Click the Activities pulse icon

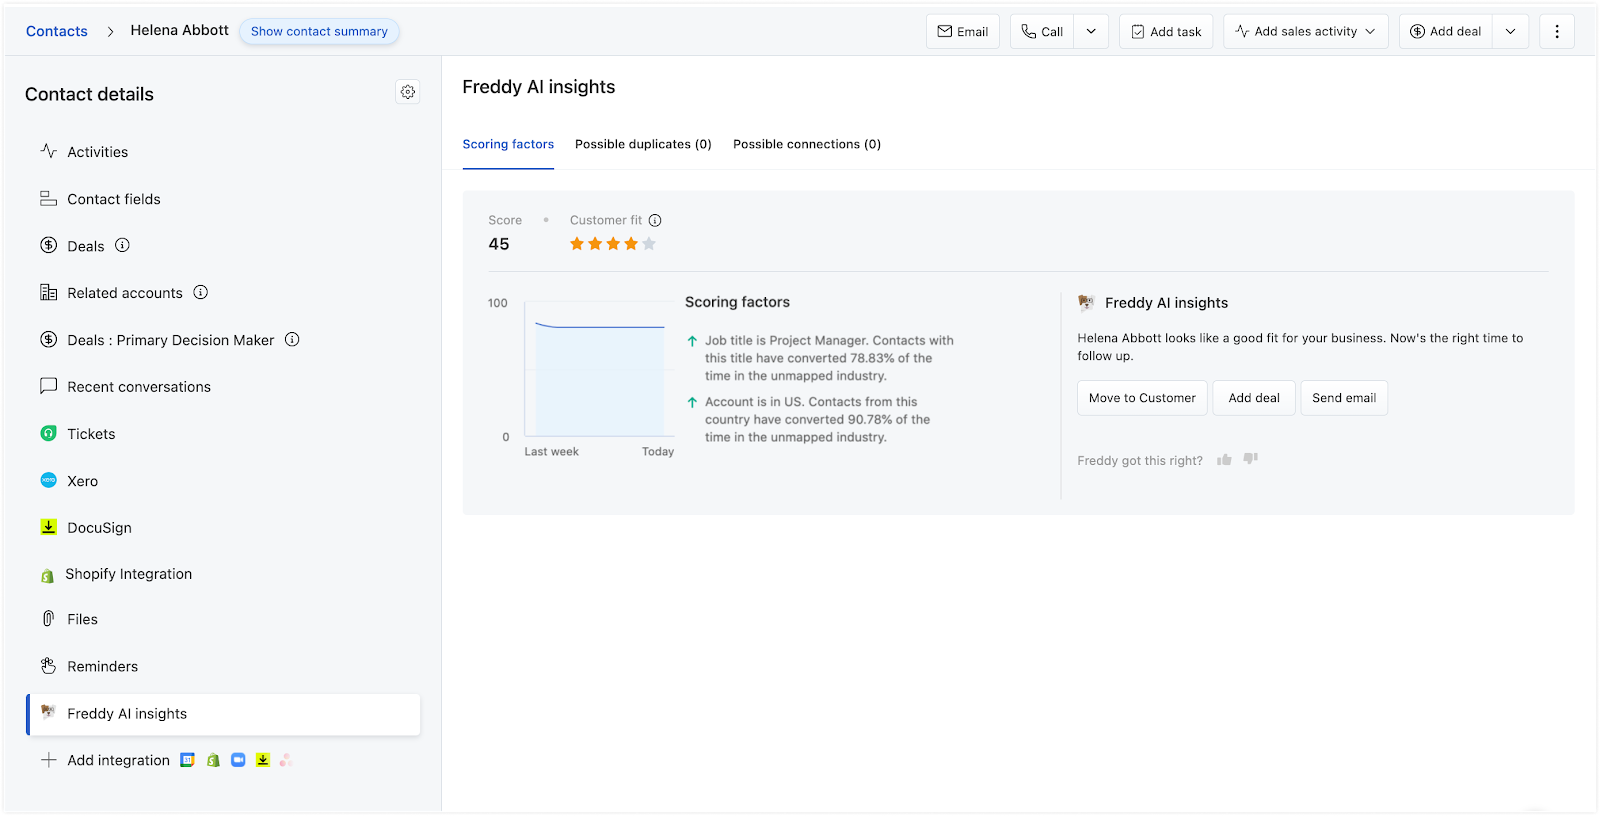point(48,151)
